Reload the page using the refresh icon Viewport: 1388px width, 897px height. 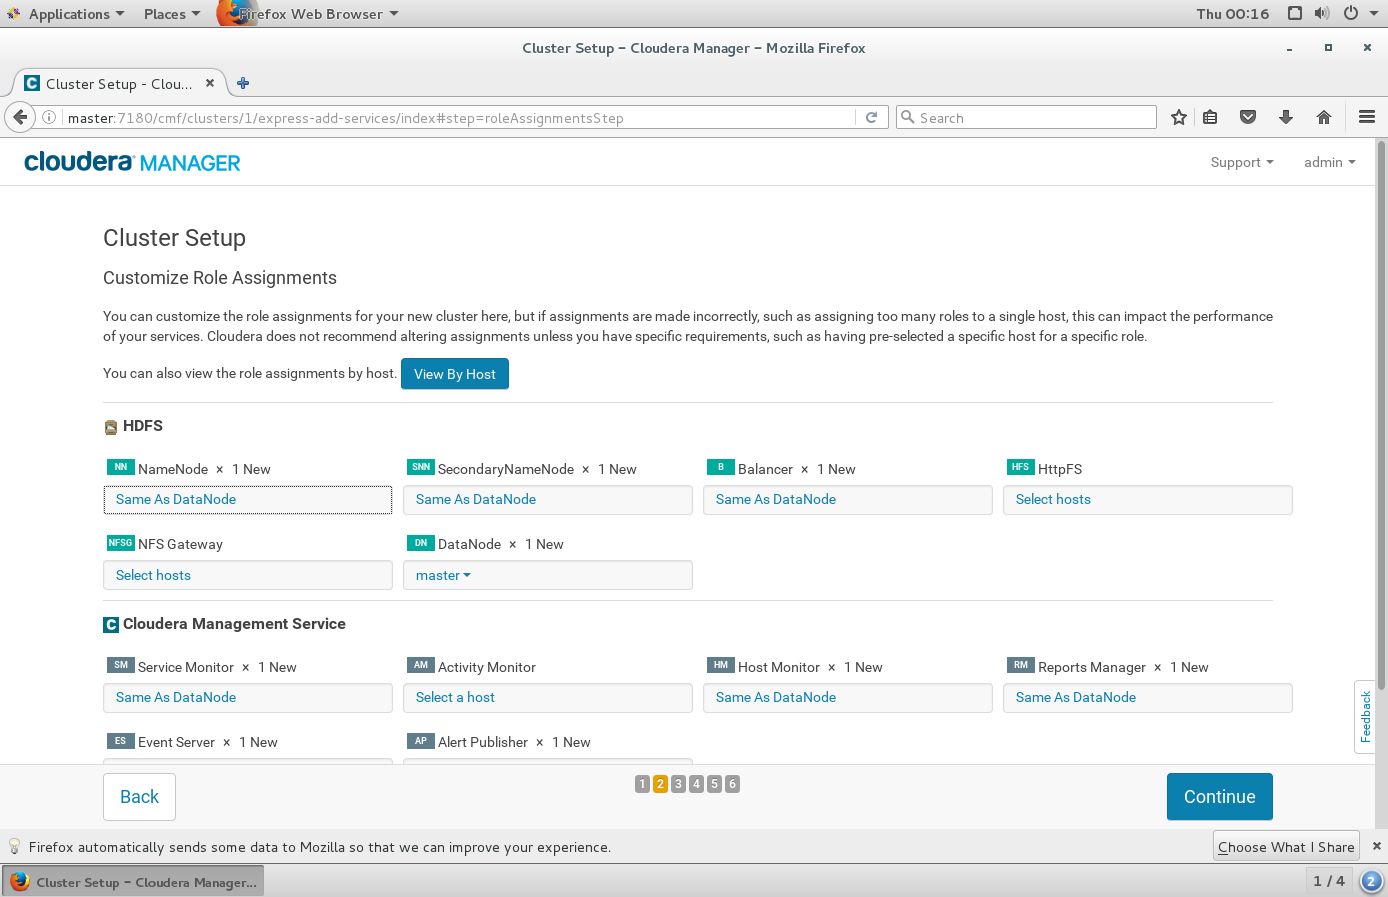(871, 118)
